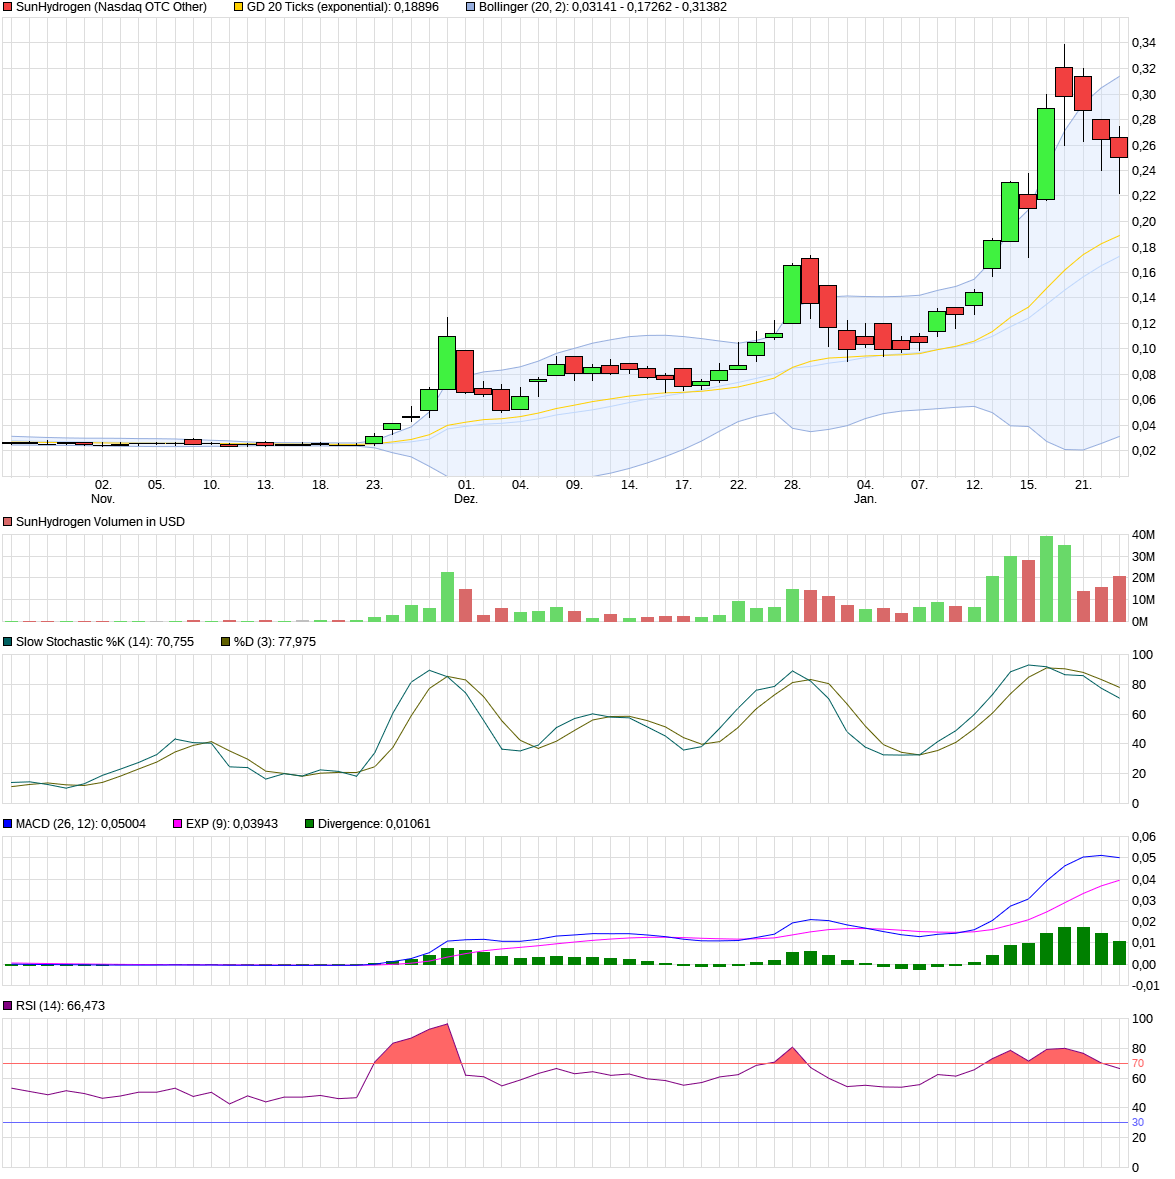Image resolution: width=1175 pixels, height=1179 pixels.
Task: Click the '40M' volume axis value
Action: tap(1143, 535)
